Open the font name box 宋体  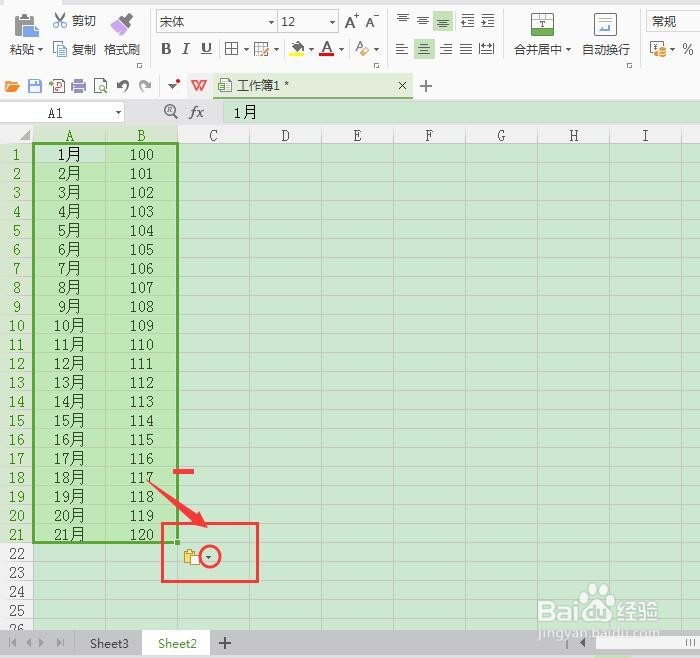point(216,21)
